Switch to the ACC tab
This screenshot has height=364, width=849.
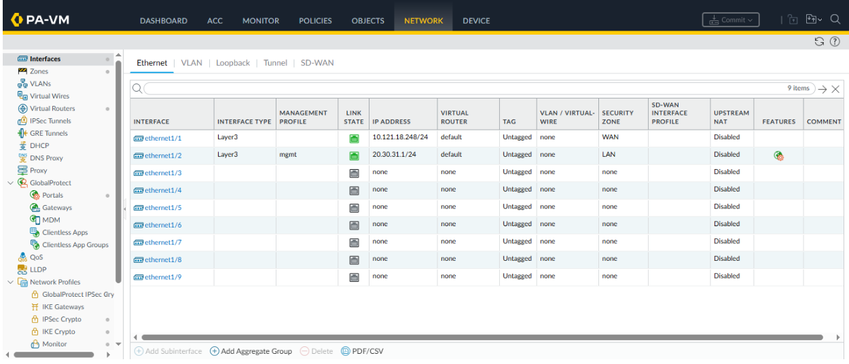tap(215, 21)
